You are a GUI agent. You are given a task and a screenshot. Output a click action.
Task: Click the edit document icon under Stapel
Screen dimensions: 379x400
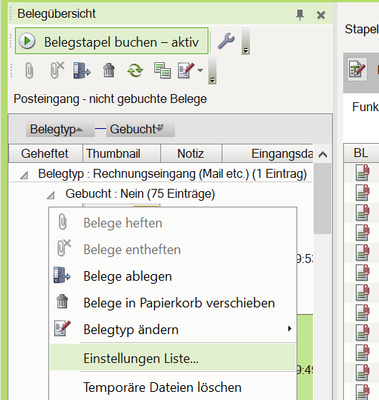(x=357, y=69)
